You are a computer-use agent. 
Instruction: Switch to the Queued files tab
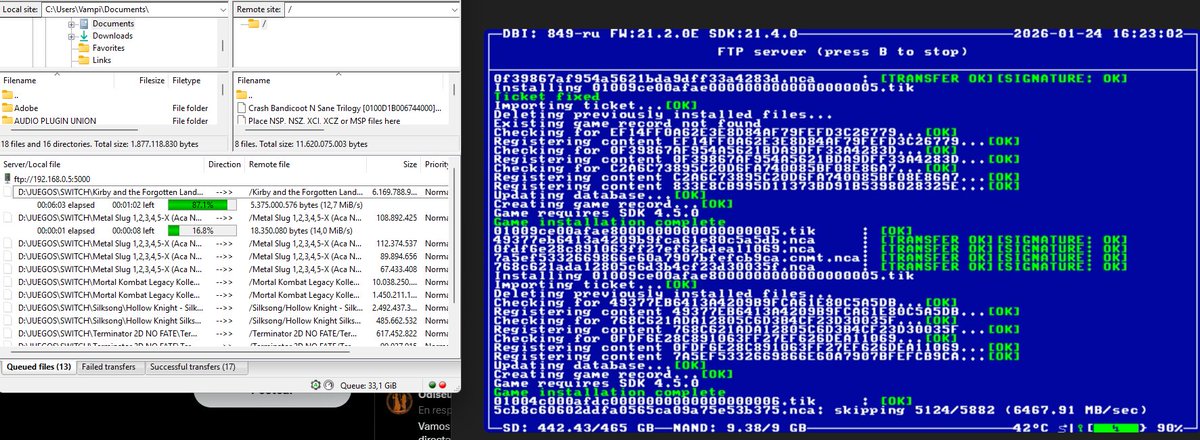coord(38,367)
